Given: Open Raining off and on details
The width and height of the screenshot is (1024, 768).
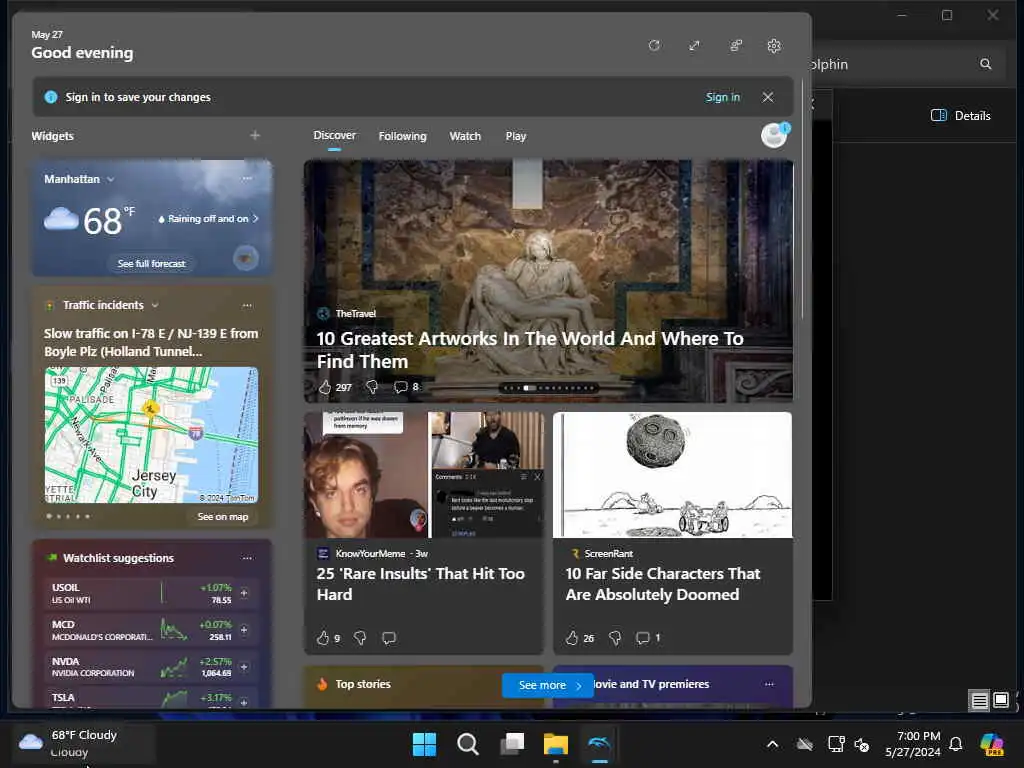Looking at the screenshot, I should click(x=208, y=219).
